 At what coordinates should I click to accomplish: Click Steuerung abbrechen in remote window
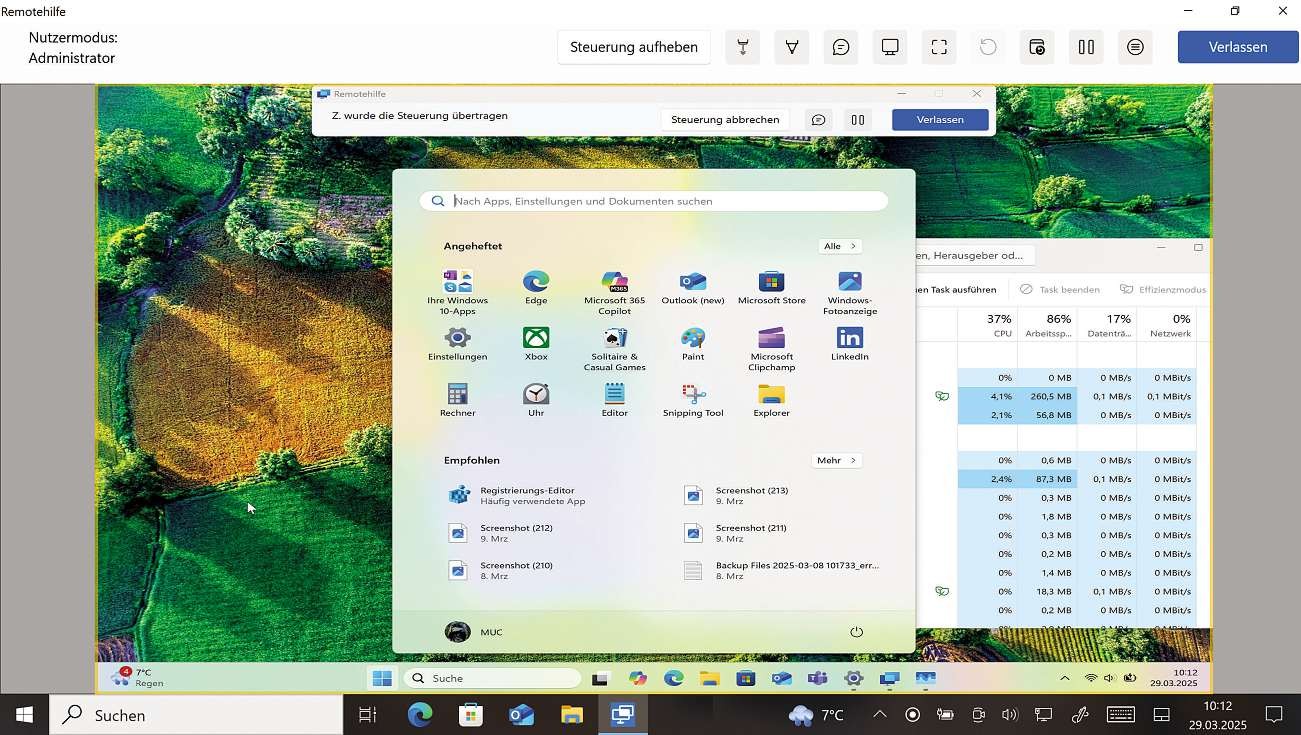725,120
